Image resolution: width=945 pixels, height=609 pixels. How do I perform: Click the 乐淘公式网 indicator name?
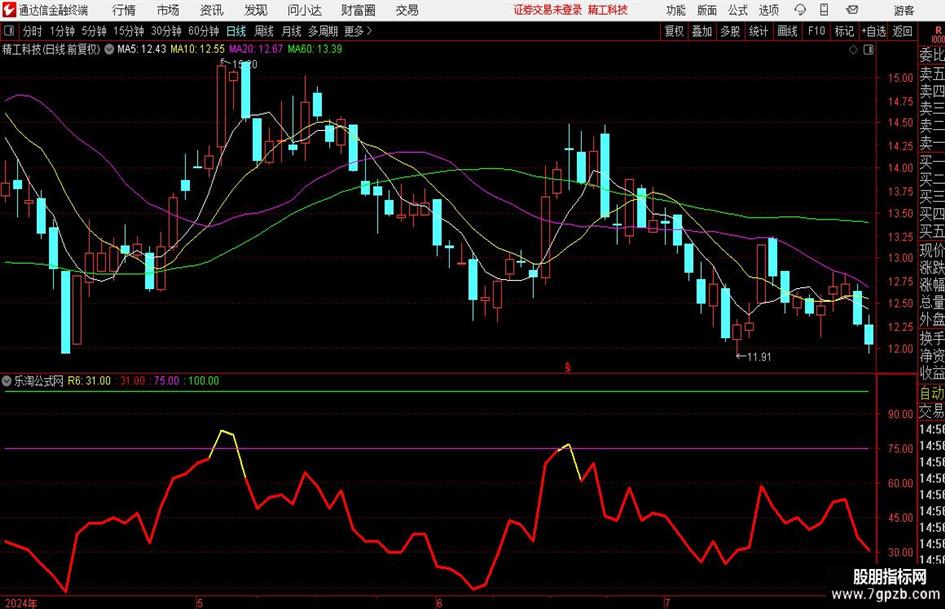[x=39, y=381]
